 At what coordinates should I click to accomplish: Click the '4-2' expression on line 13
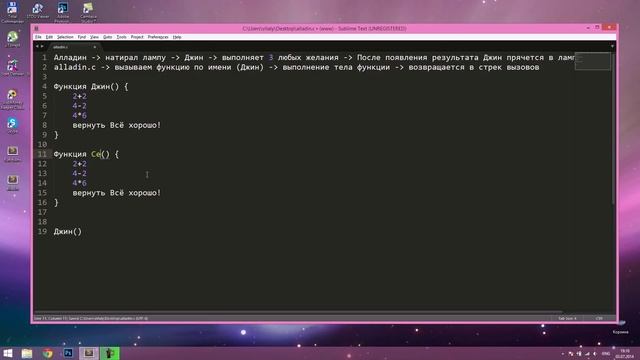point(80,173)
